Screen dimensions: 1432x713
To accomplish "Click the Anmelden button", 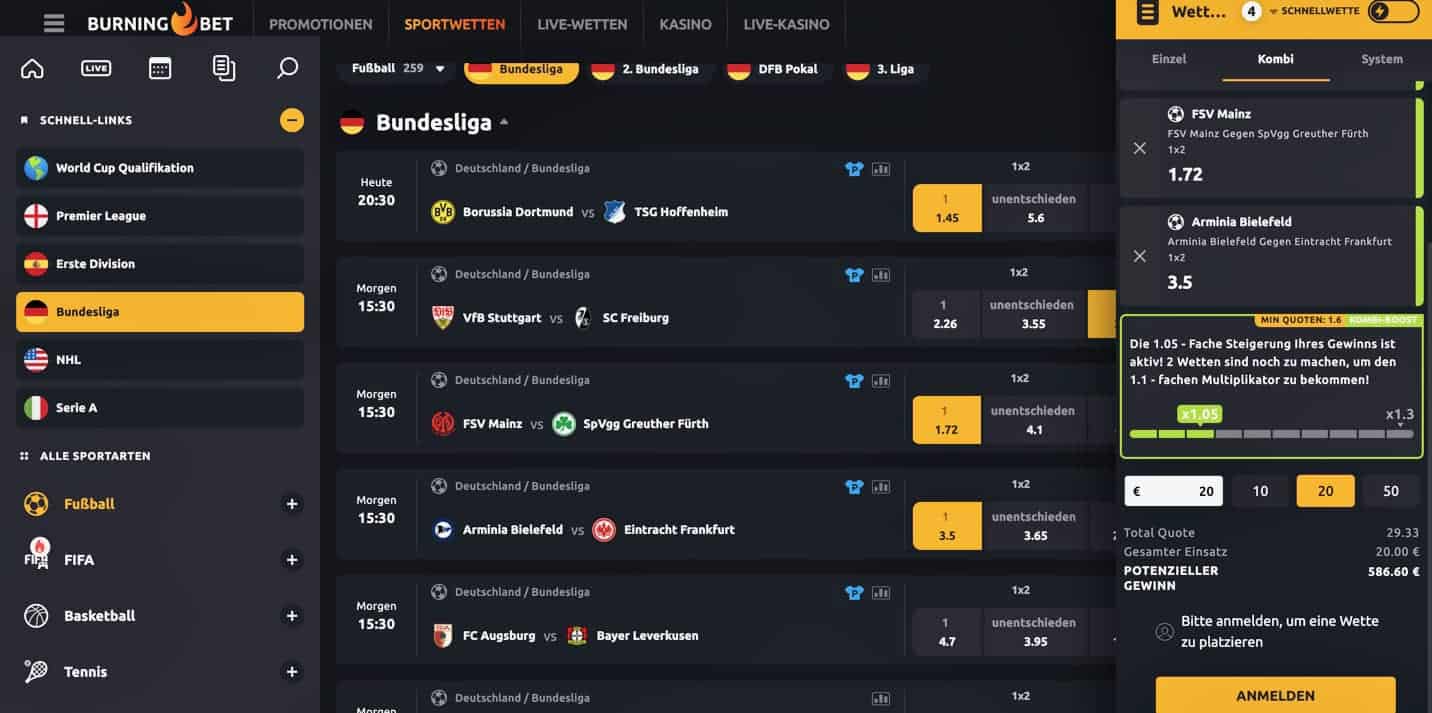I will pyautogui.click(x=1275, y=695).
